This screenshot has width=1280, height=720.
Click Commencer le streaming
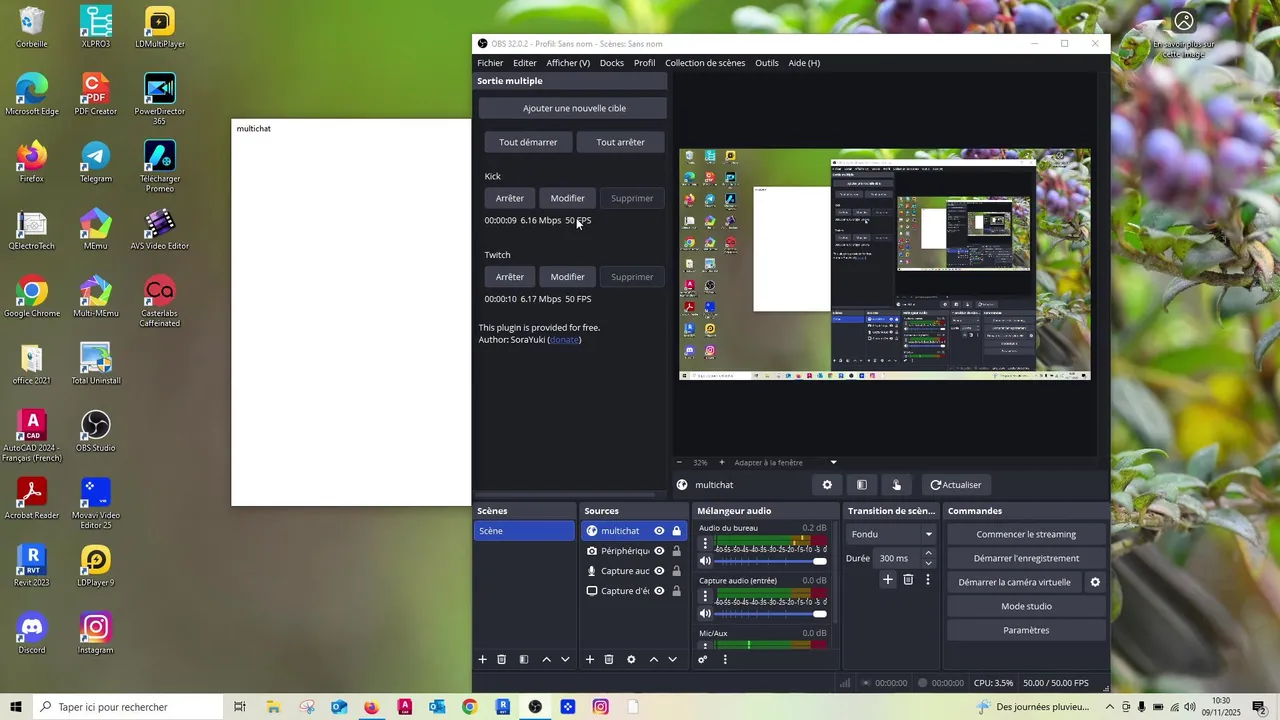1026,534
